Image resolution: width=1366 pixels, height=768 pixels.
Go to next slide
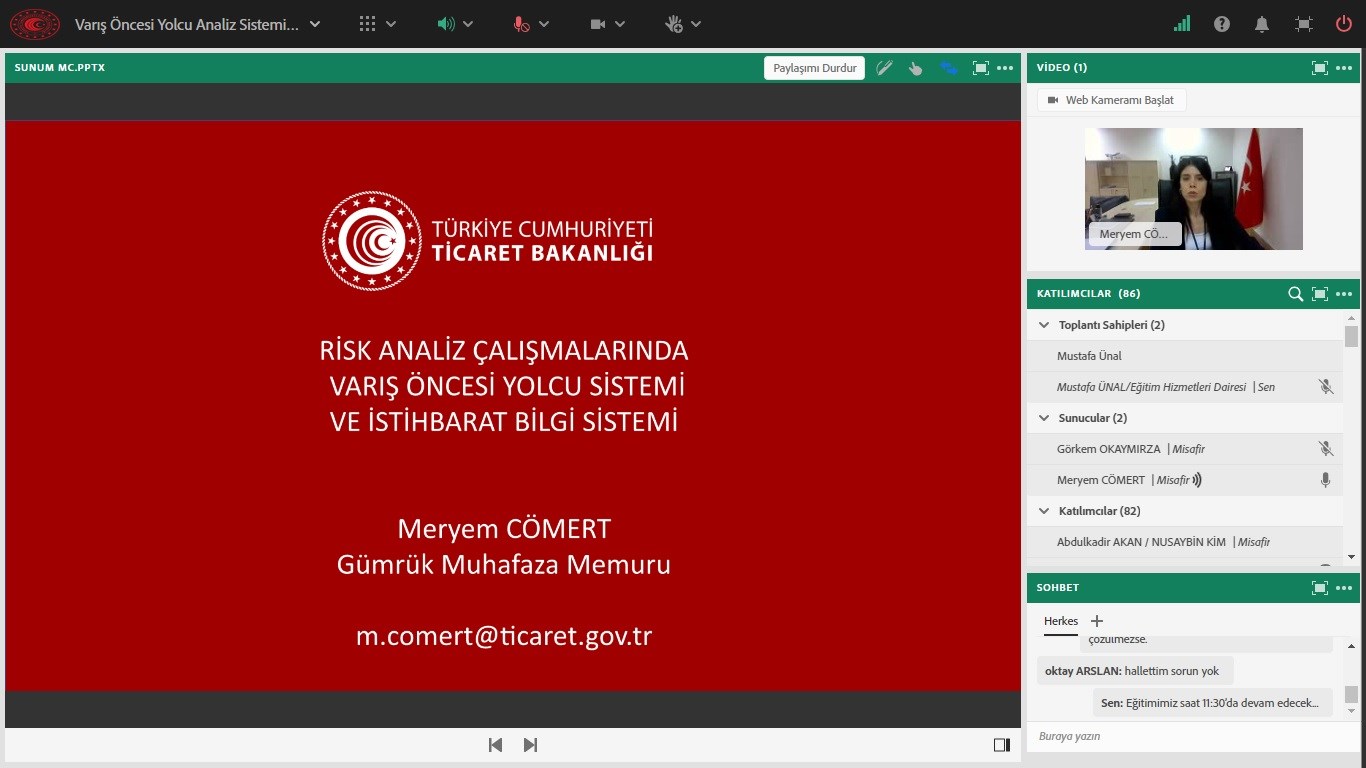tap(531, 745)
